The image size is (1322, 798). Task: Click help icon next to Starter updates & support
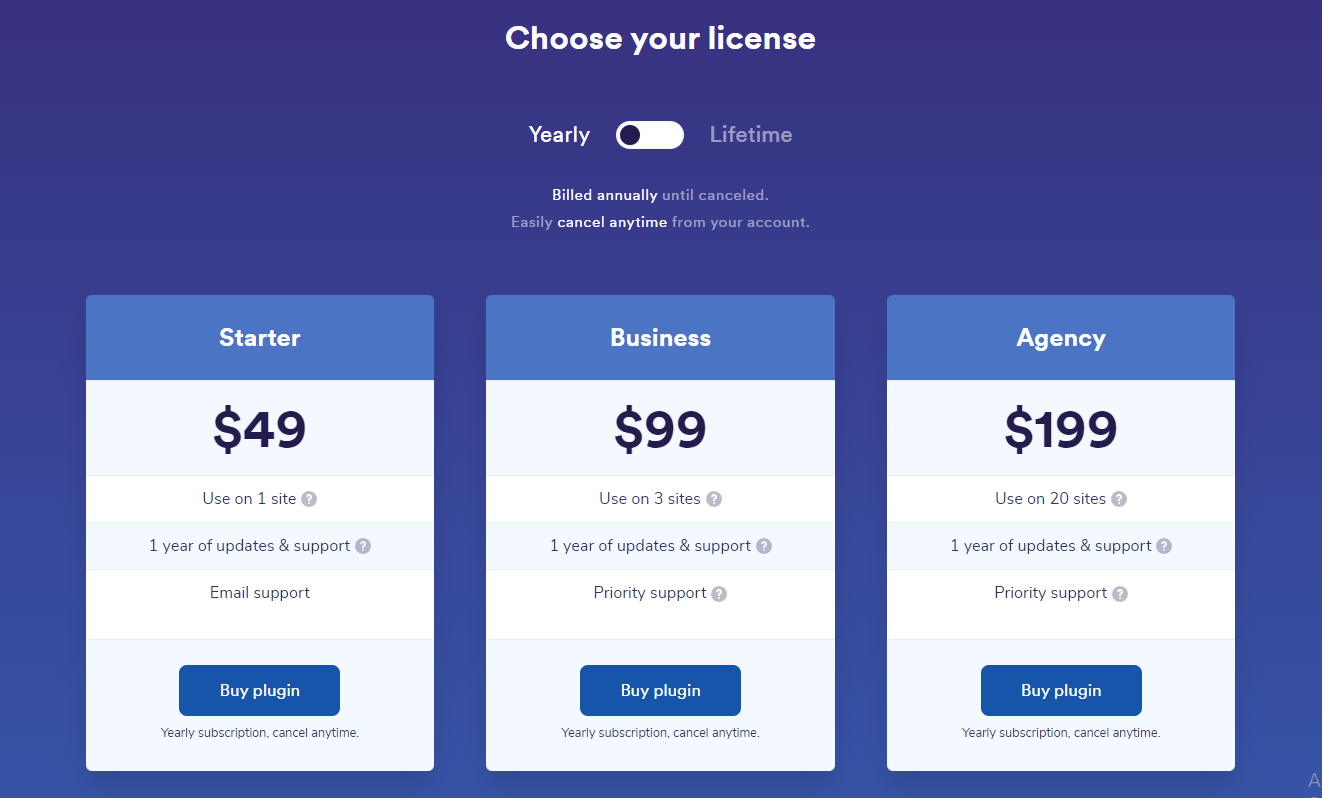pos(363,546)
